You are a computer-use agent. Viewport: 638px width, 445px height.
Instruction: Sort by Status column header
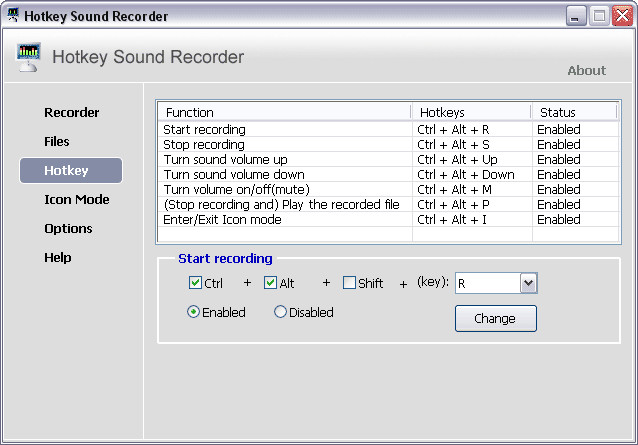(574, 112)
